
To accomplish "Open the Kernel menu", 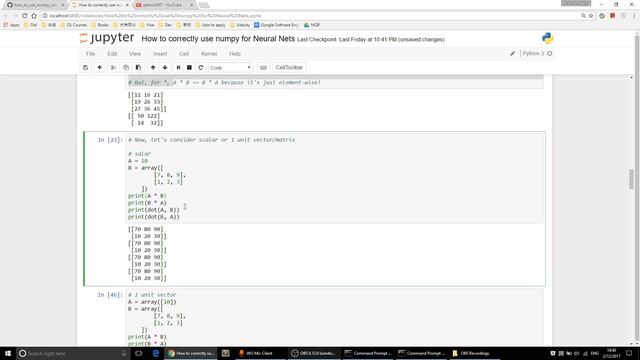I will 209,53.
